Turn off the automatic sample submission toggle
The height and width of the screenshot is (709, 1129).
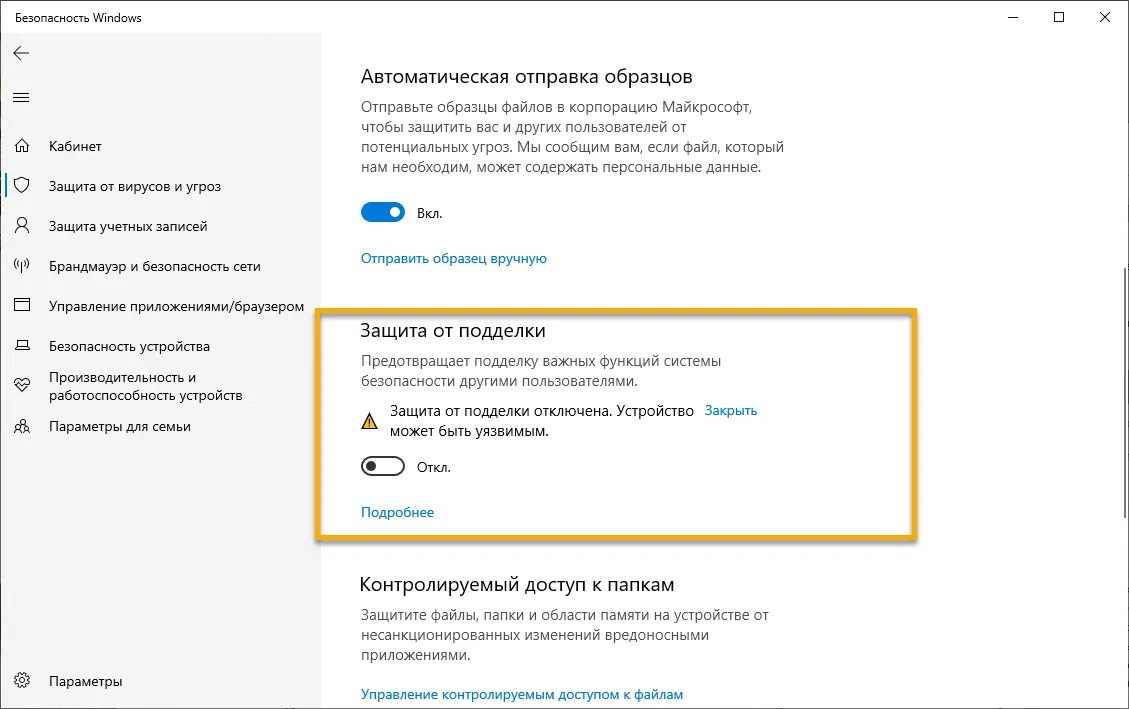point(383,212)
